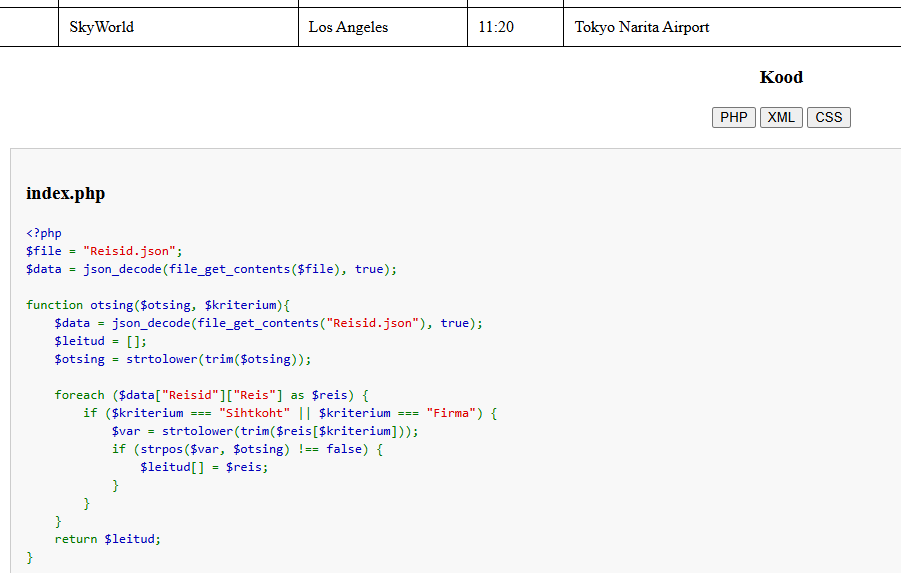
Task: Click the opening <?php tag
Action: pyautogui.click(x=44, y=233)
